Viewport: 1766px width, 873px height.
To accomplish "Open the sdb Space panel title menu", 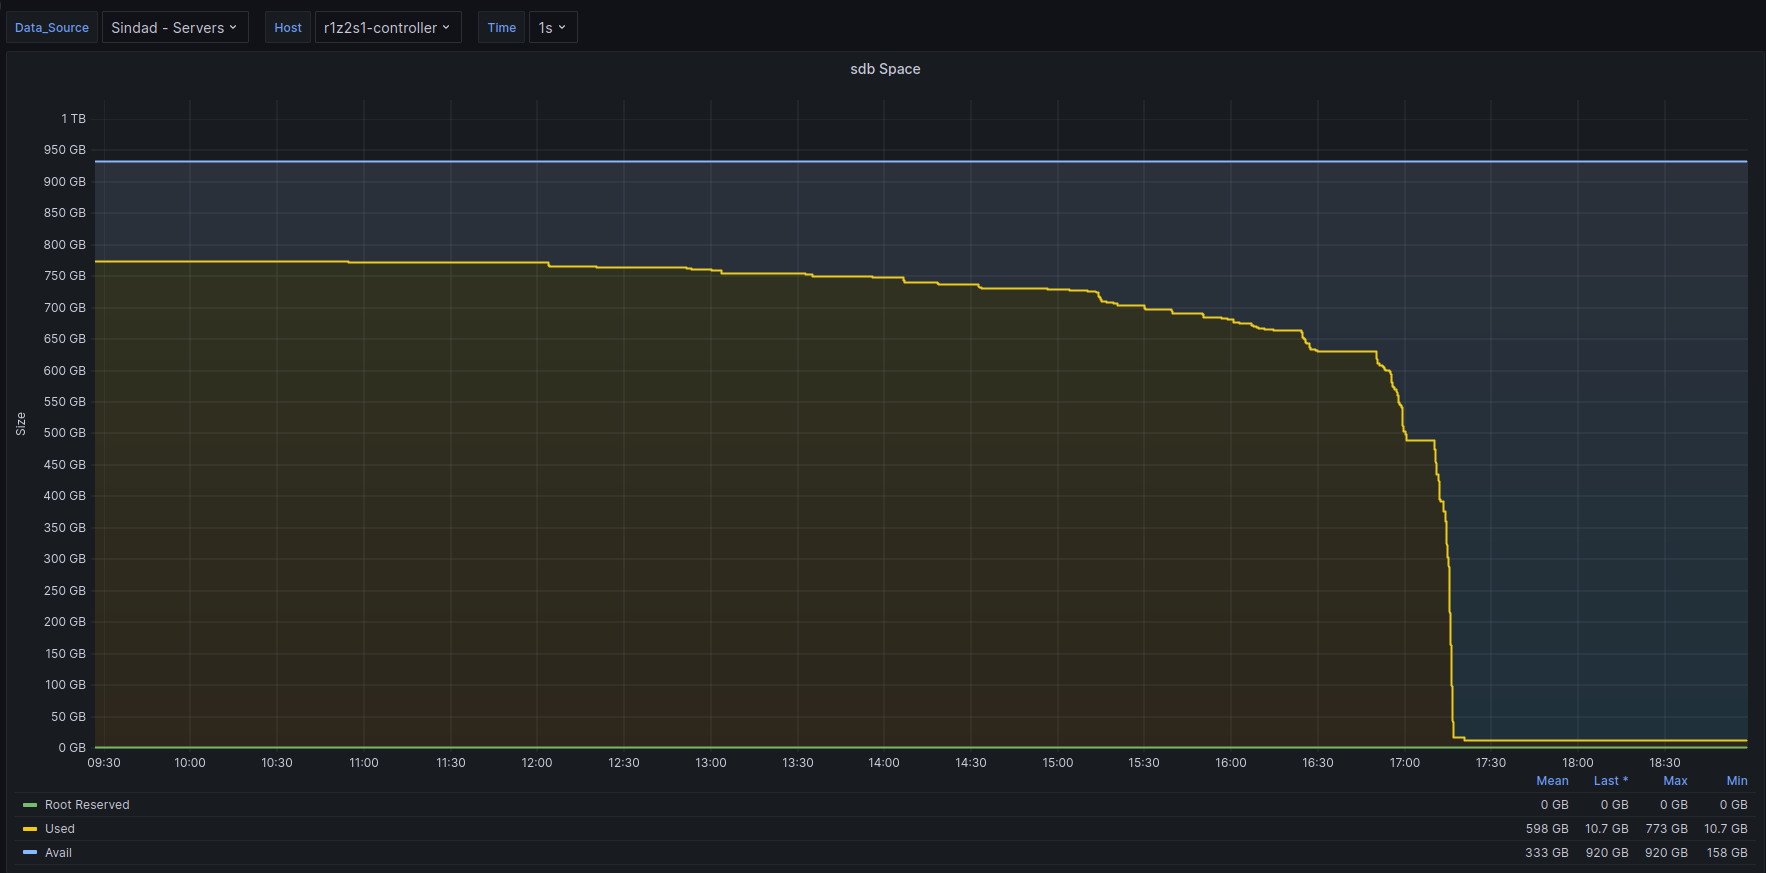I will (x=884, y=69).
